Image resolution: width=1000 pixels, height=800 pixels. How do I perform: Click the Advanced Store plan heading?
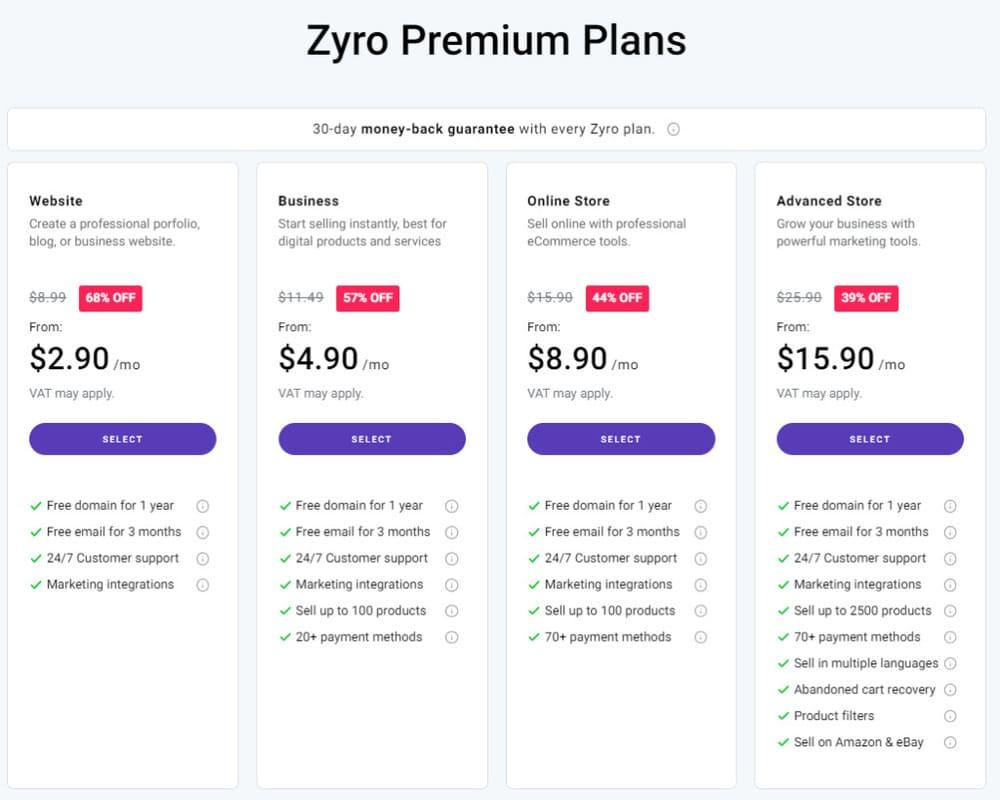coord(829,201)
